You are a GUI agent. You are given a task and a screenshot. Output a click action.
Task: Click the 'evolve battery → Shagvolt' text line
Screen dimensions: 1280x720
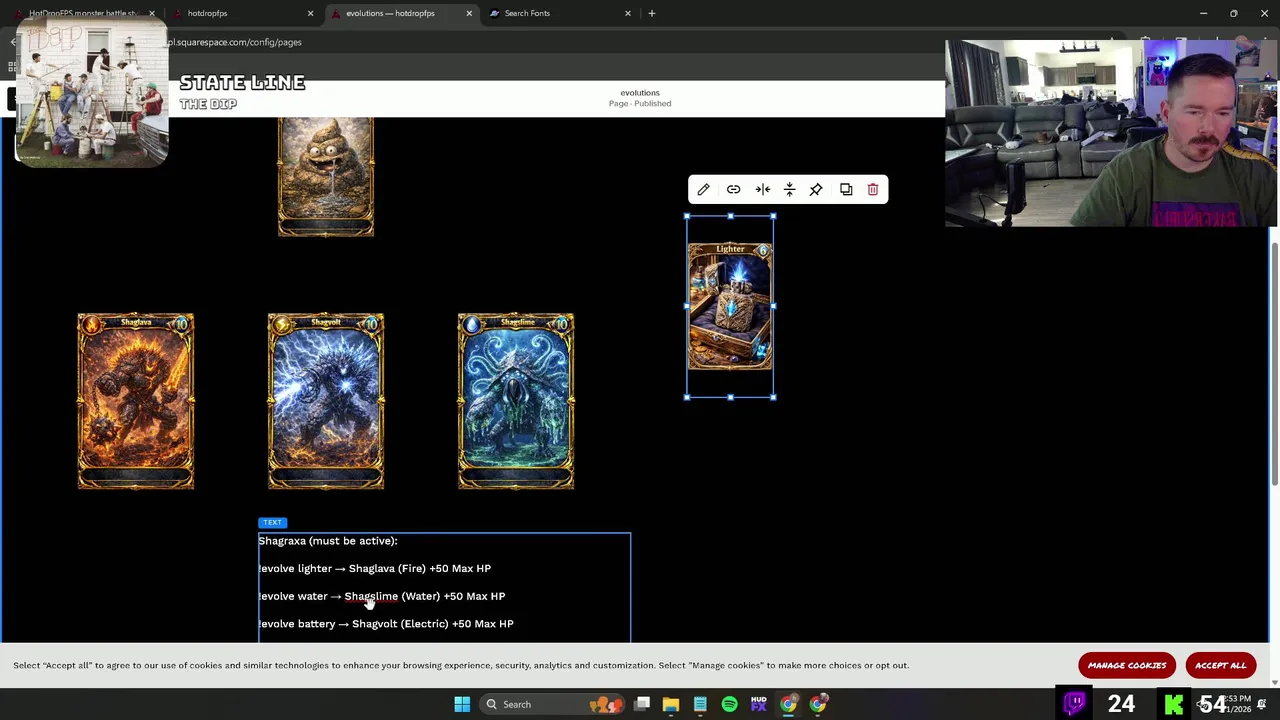coord(385,624)
